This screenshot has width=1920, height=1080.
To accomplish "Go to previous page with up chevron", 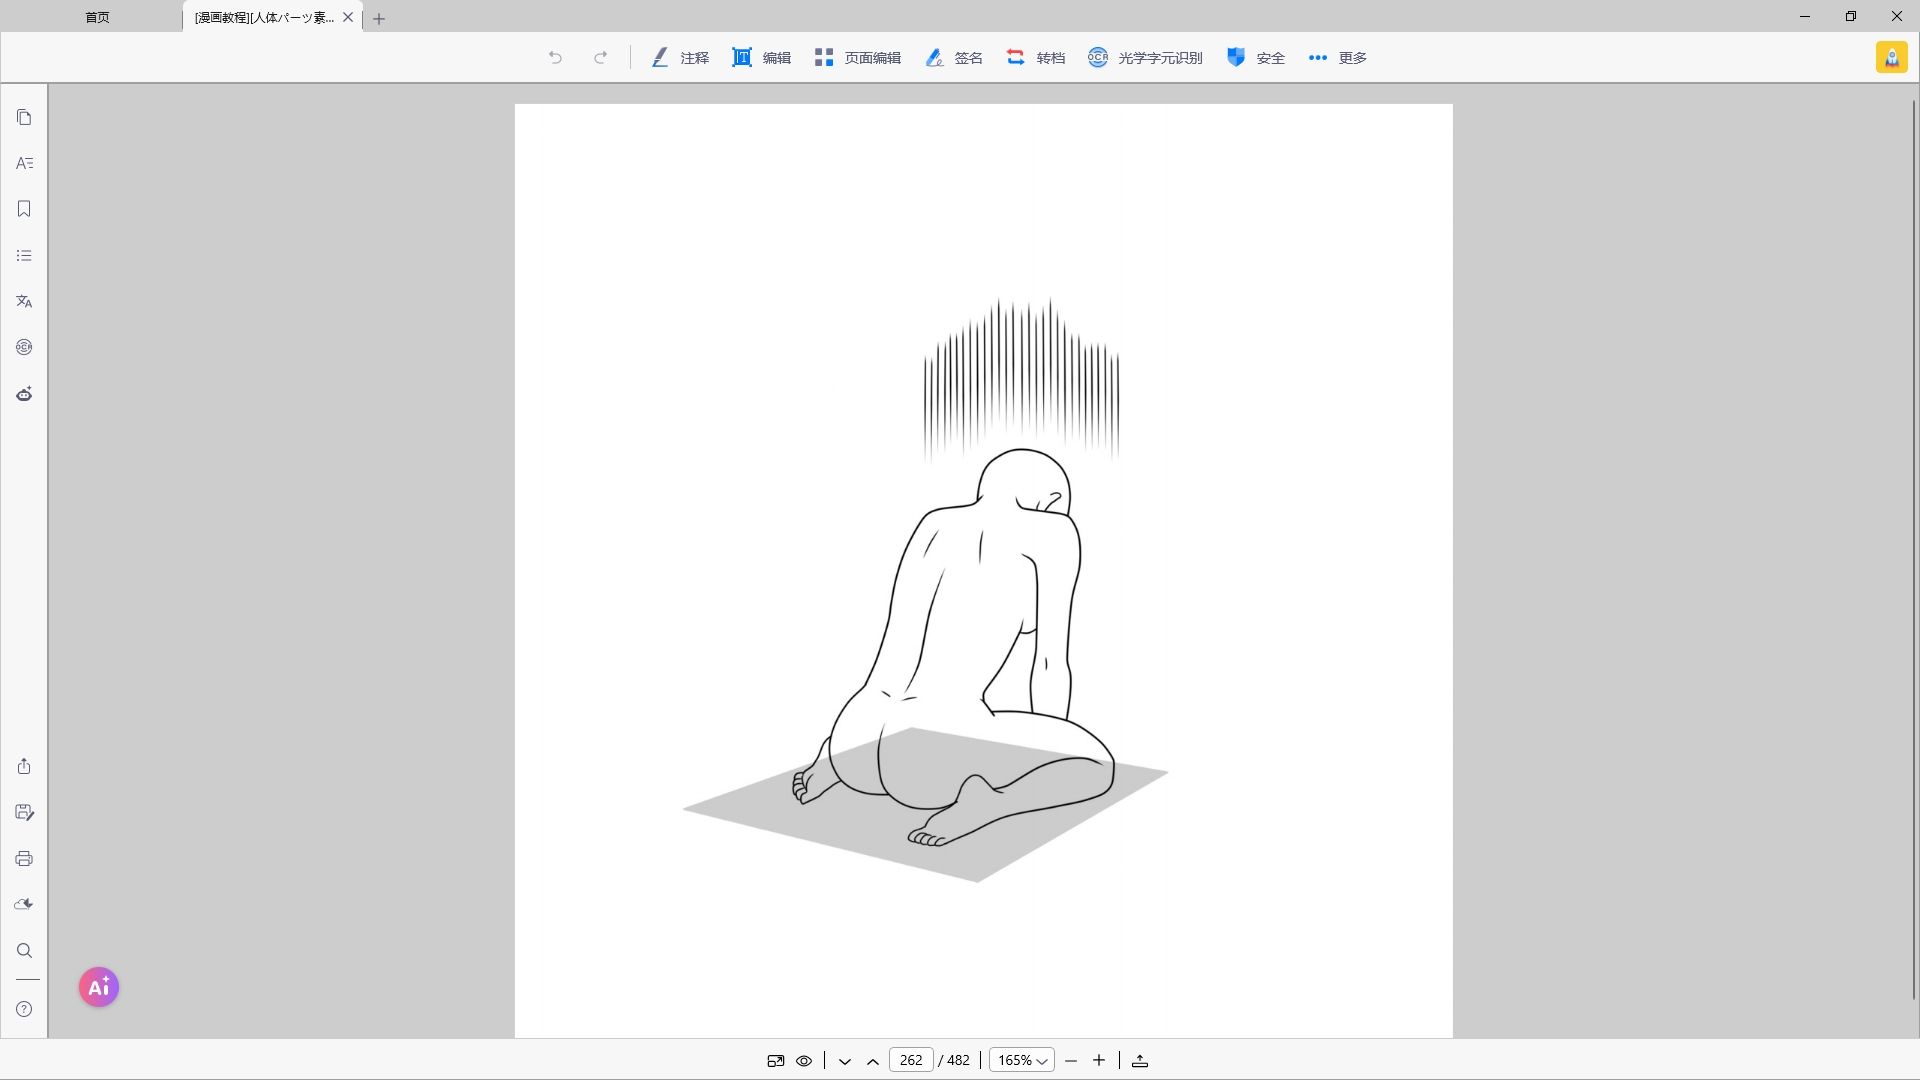I will point(873,1061).
